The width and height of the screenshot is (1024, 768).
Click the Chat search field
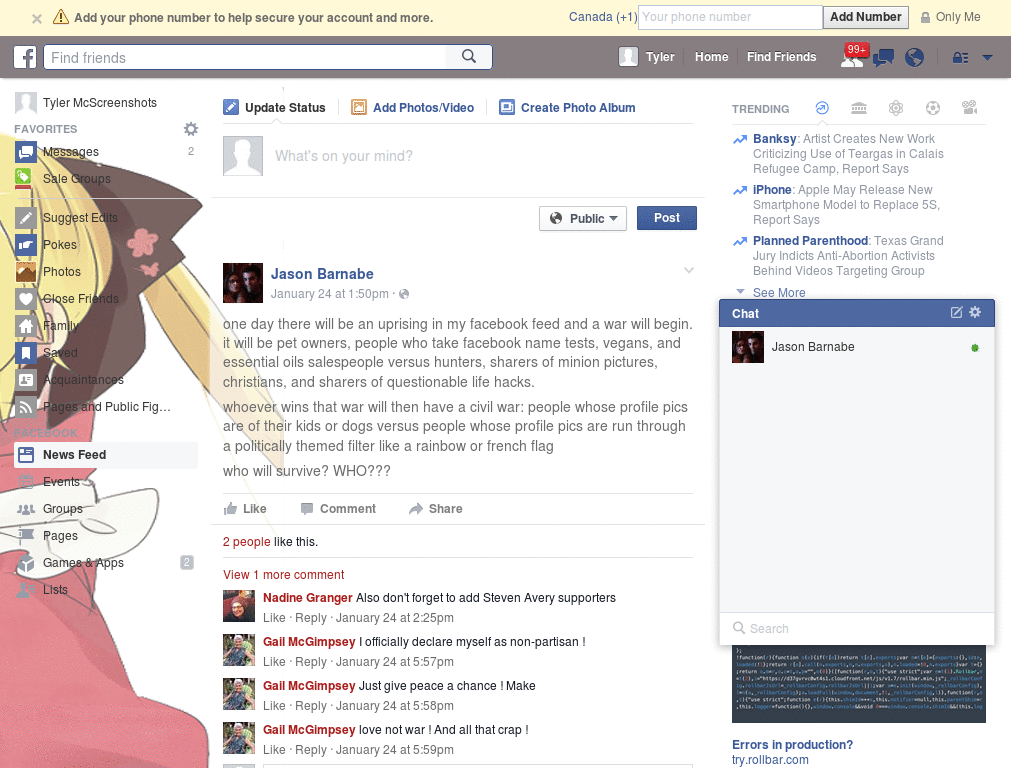pyautogui.click(x=857, y=628)
